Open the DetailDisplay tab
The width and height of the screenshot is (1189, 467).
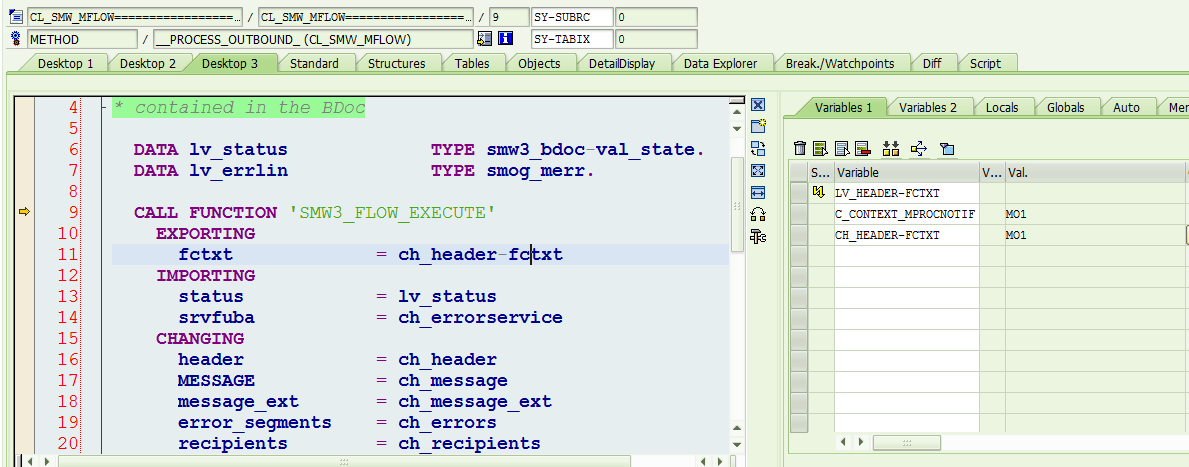[x=622, y=64]
